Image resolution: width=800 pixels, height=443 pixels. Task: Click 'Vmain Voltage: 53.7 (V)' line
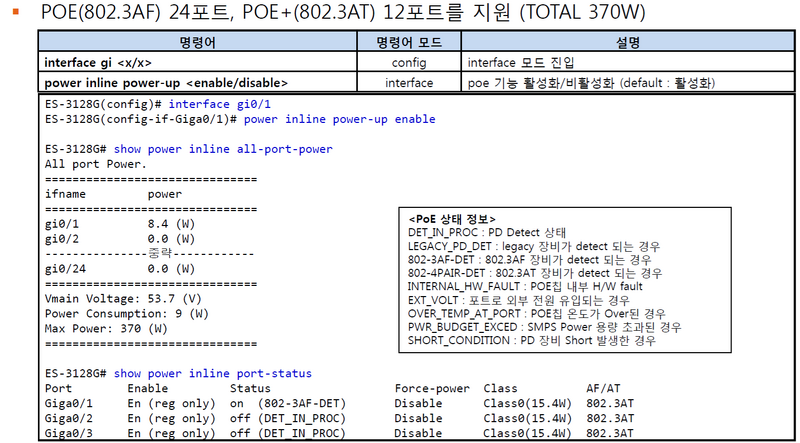123,299
